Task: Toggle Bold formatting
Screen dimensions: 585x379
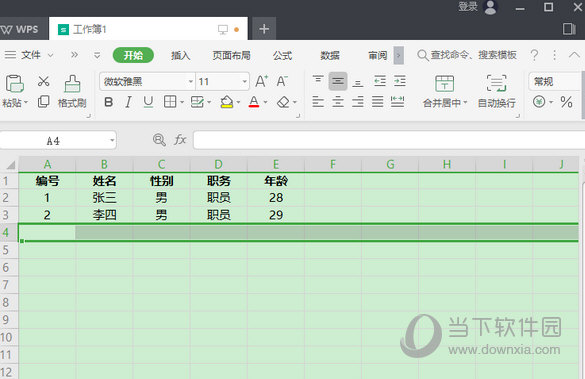Action: 109,102
